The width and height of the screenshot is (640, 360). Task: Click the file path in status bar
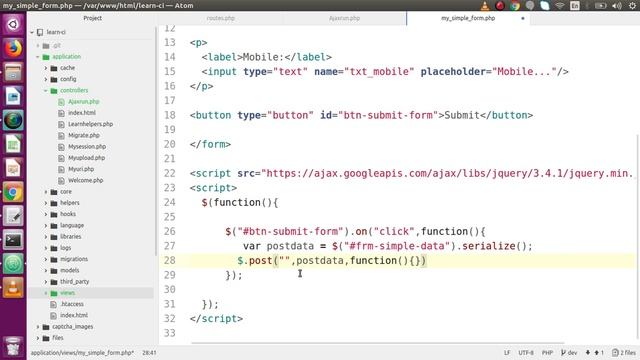click(x=82, y=353)
